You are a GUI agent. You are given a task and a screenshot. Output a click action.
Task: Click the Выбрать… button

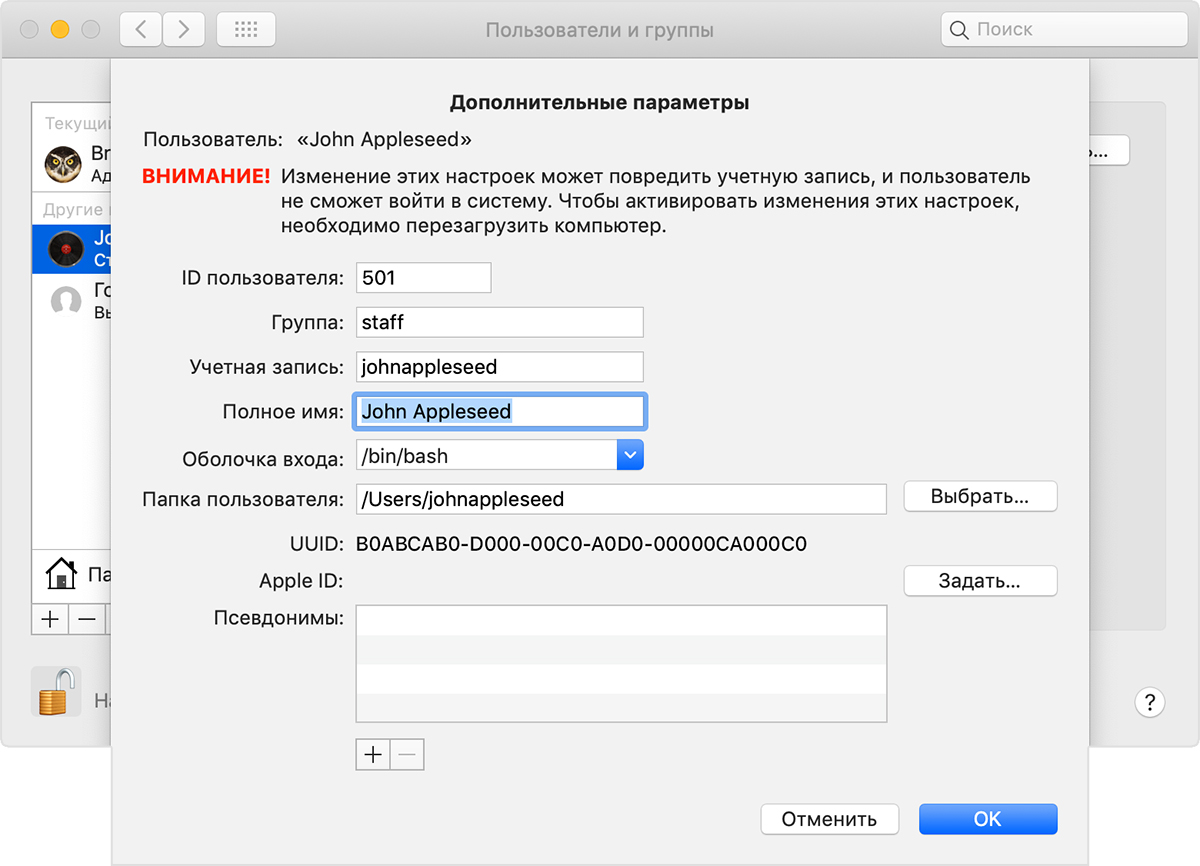point(980,497)
